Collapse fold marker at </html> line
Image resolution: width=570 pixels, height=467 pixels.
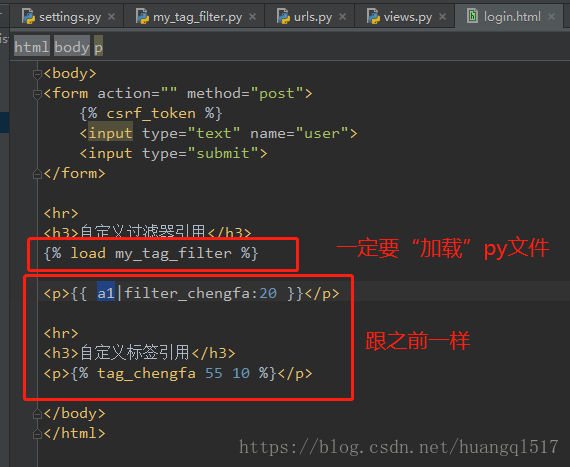pos(37,434)
